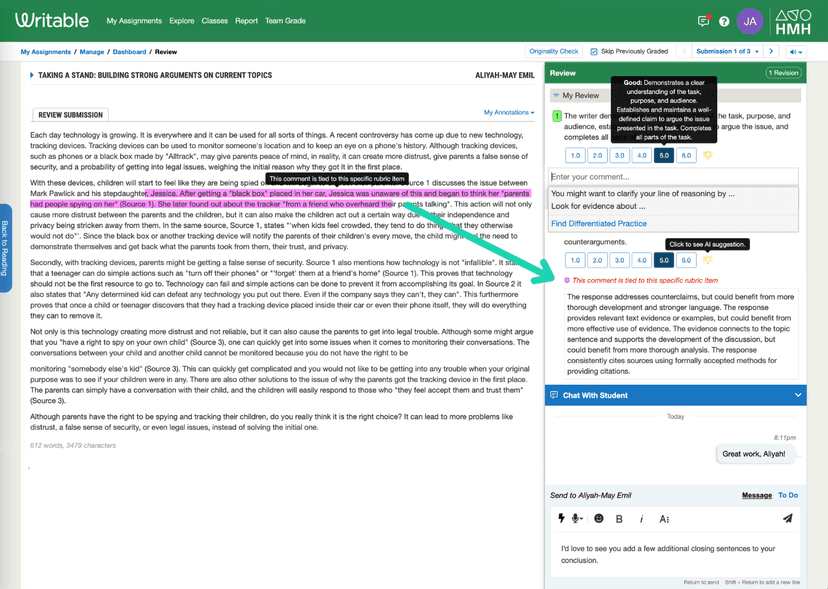Open the JA user profile avatar
Image resolution: width=828 pixels, height=589 pixels.
pos(751,21)
